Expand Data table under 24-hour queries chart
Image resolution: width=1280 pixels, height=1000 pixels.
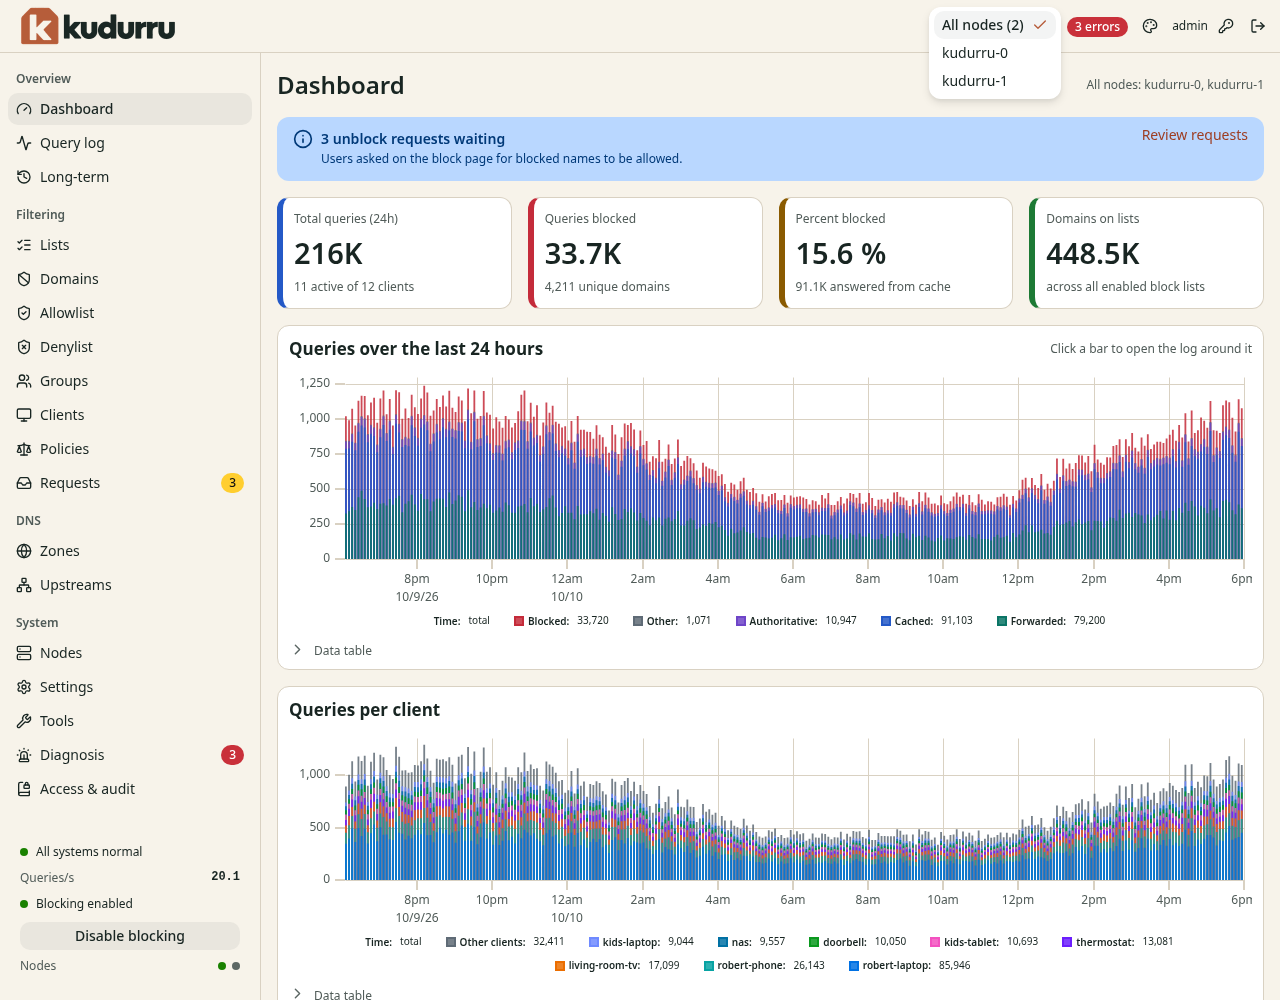(x=332, y=650)
